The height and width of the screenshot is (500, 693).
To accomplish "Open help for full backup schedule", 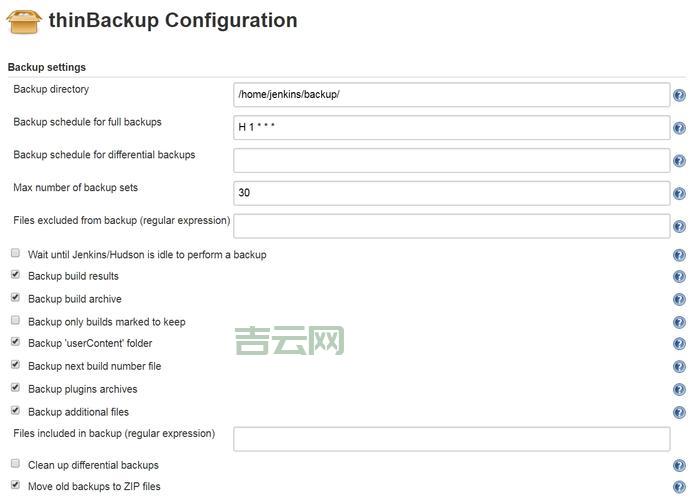I will (679, 128).
